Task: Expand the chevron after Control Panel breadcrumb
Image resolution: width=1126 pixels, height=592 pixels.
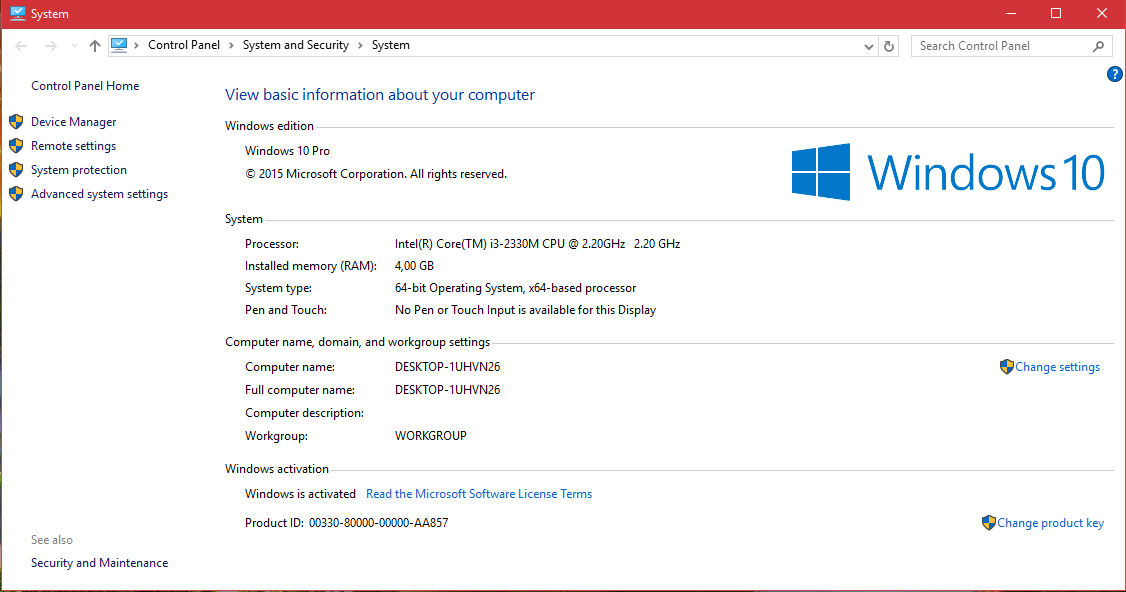Action: [x=232, y=46]
